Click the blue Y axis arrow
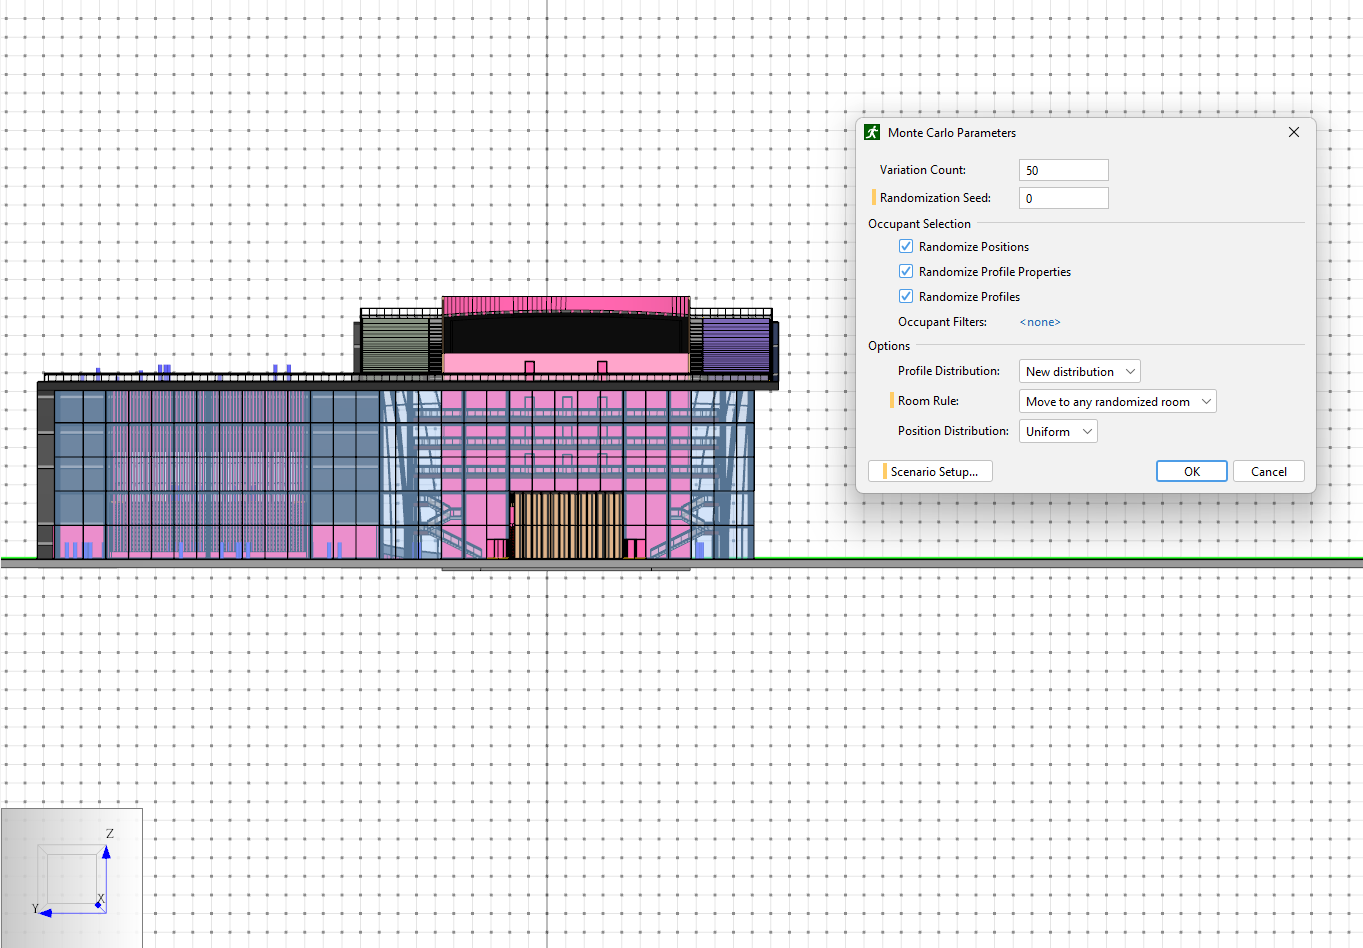 [x=46, y=912]
